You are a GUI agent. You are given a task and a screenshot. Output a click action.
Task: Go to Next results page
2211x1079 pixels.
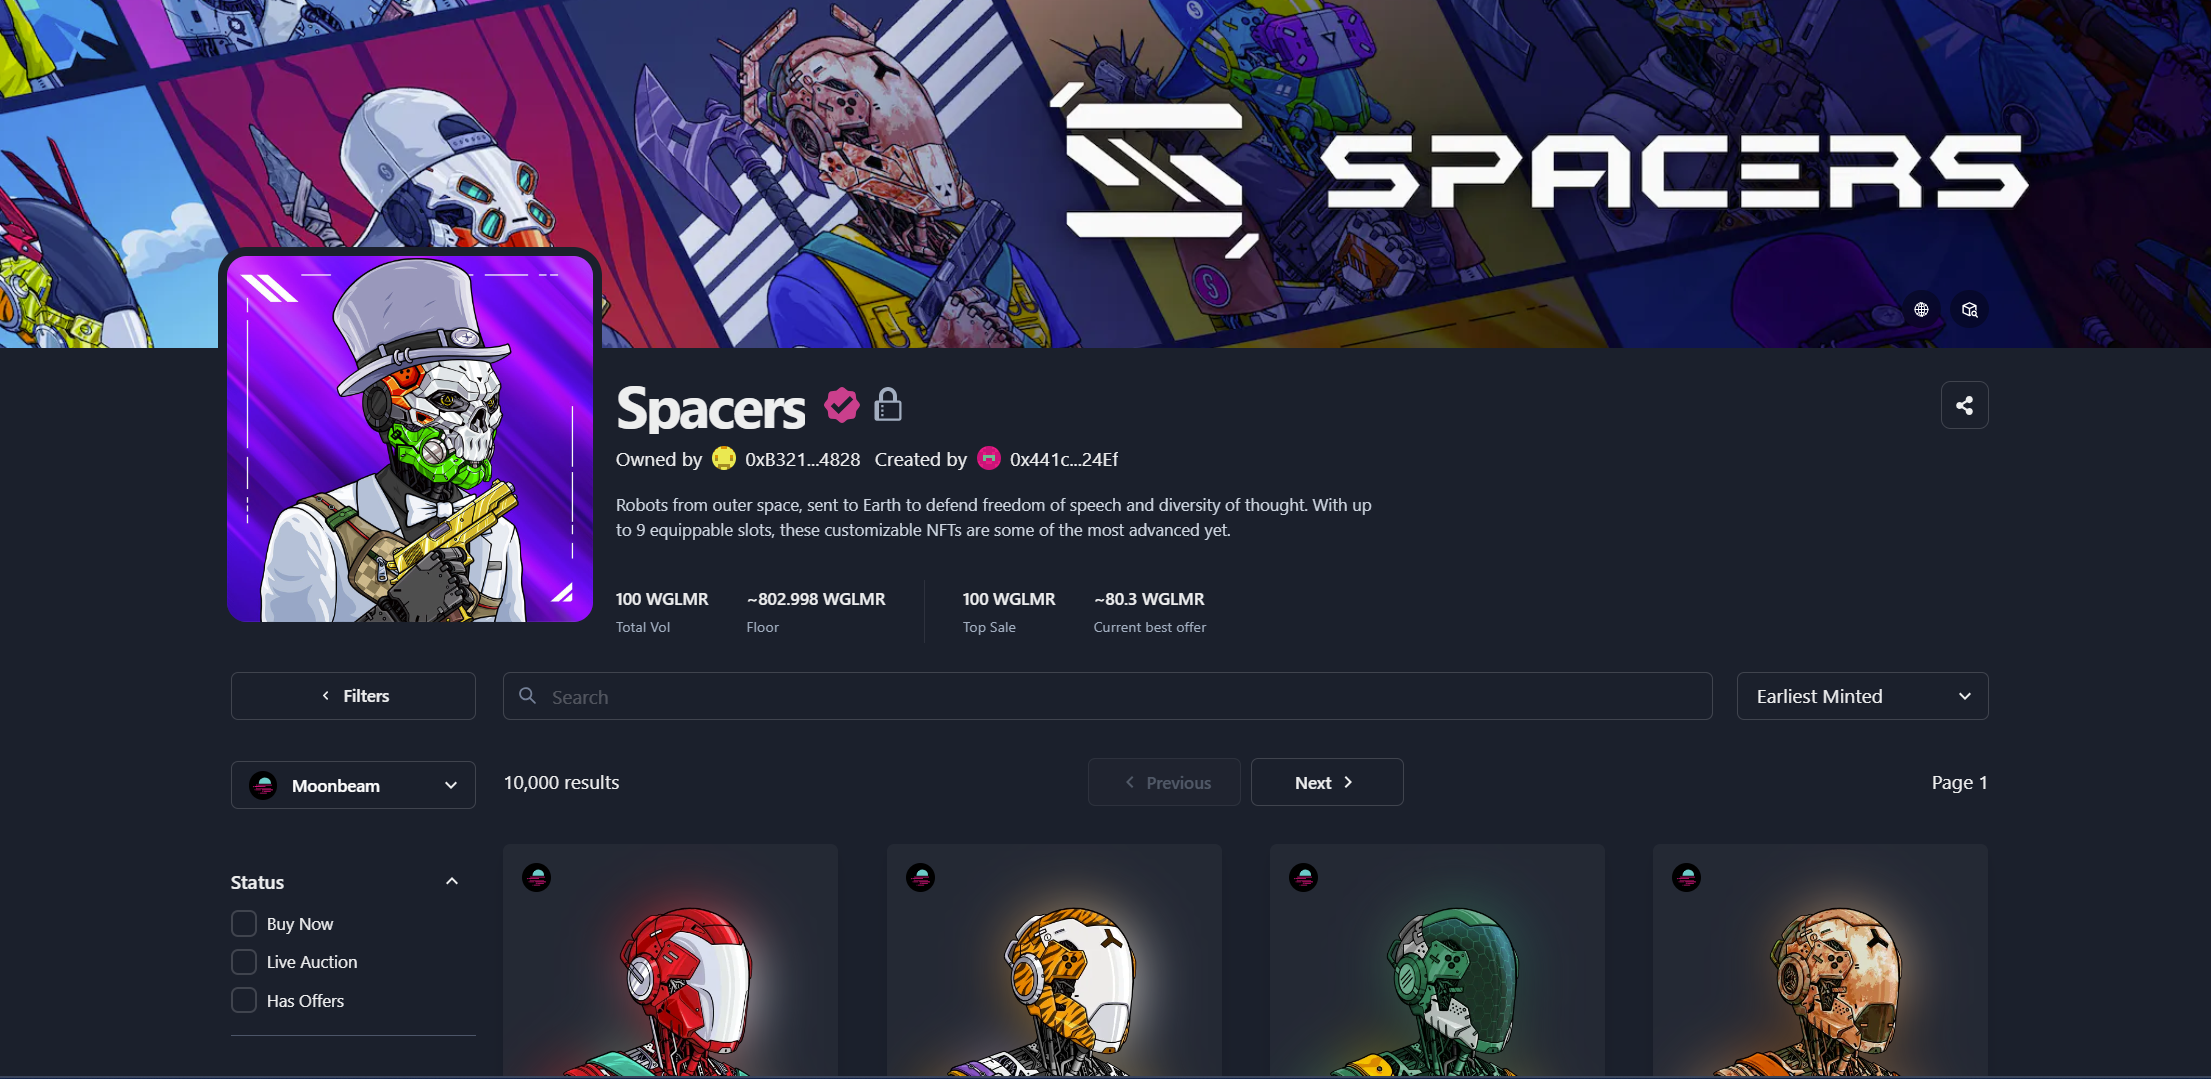click(1326, 782)
